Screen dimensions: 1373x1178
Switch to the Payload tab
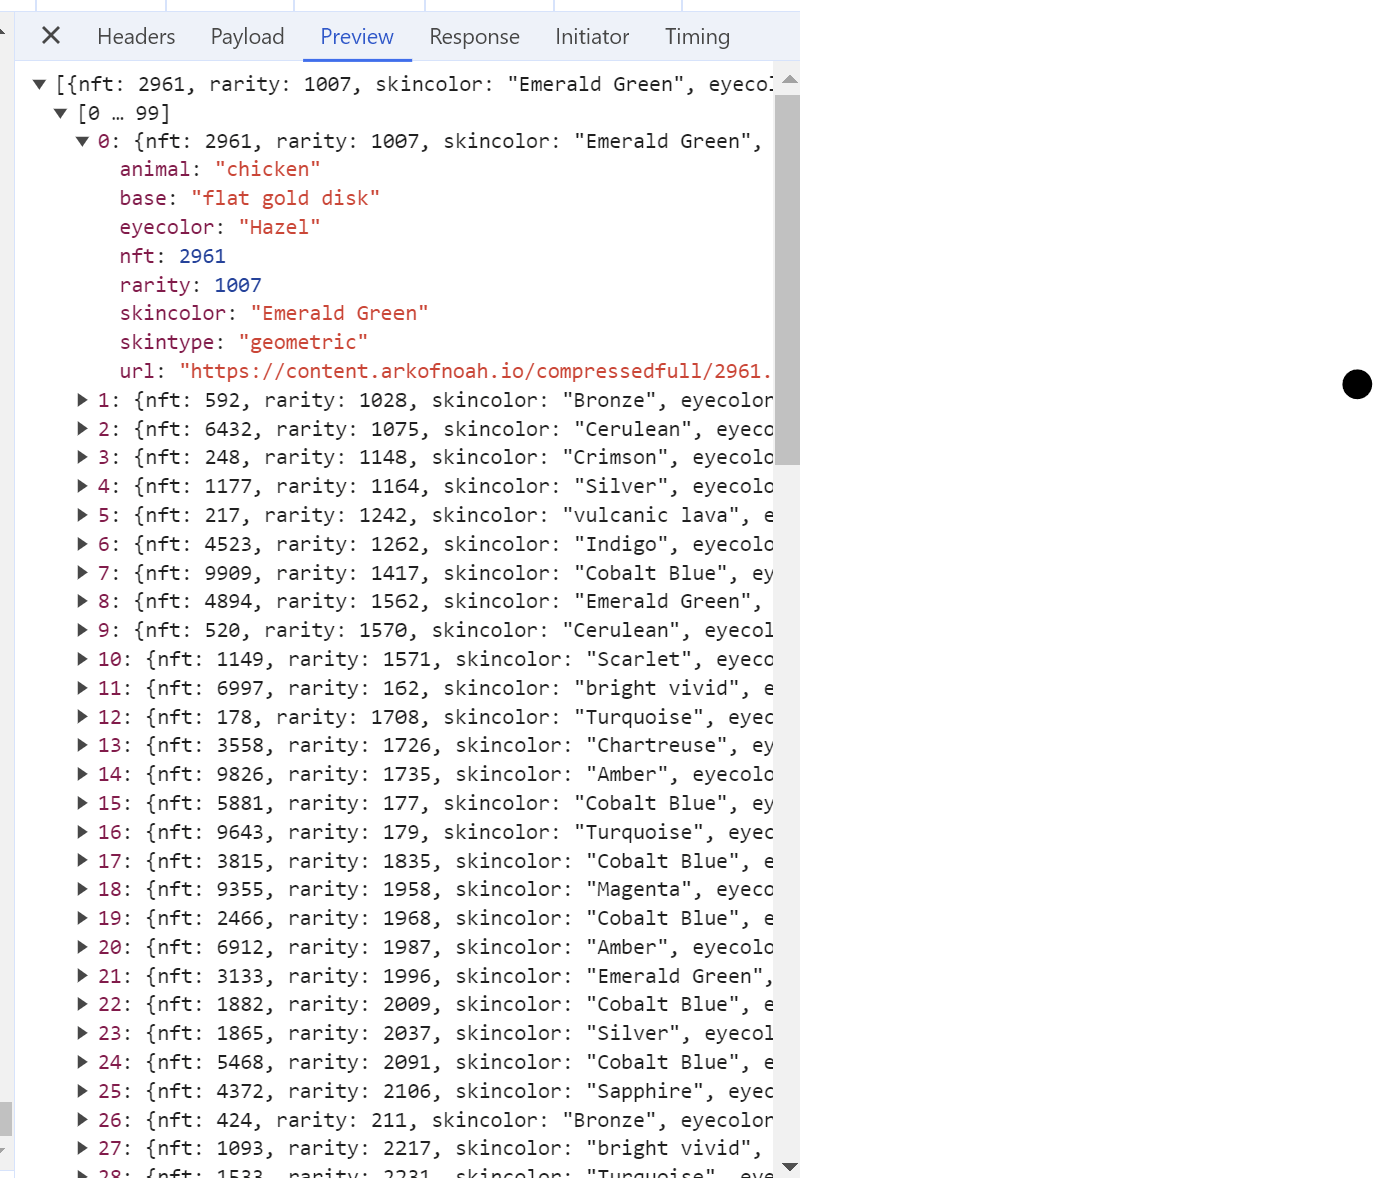click(x=247, y=37)
